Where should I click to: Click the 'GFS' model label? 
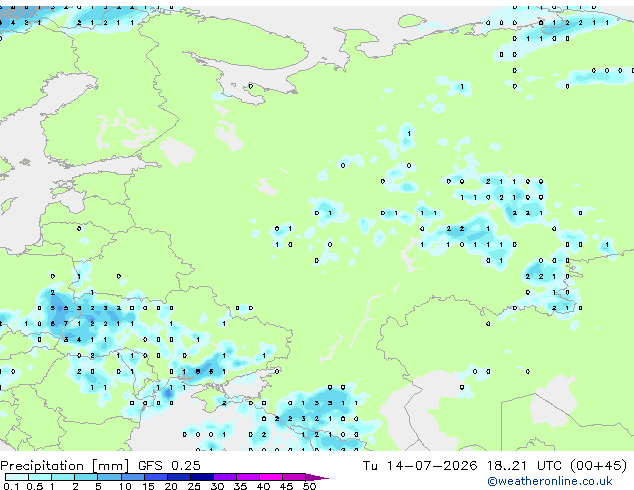[150, 466]
